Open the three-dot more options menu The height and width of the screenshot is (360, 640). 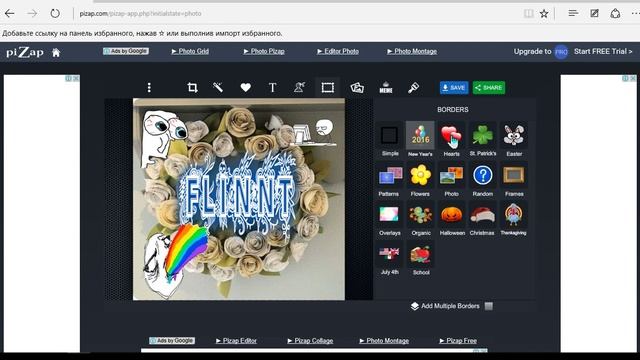coord(149,87)
